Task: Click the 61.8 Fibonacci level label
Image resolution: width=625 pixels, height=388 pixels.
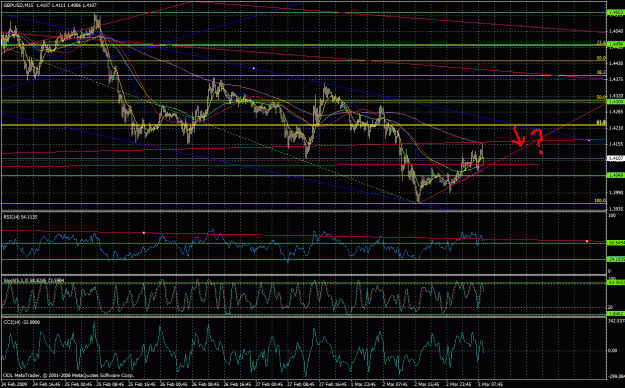Action: pyautogui.click(x=601, y=122)
